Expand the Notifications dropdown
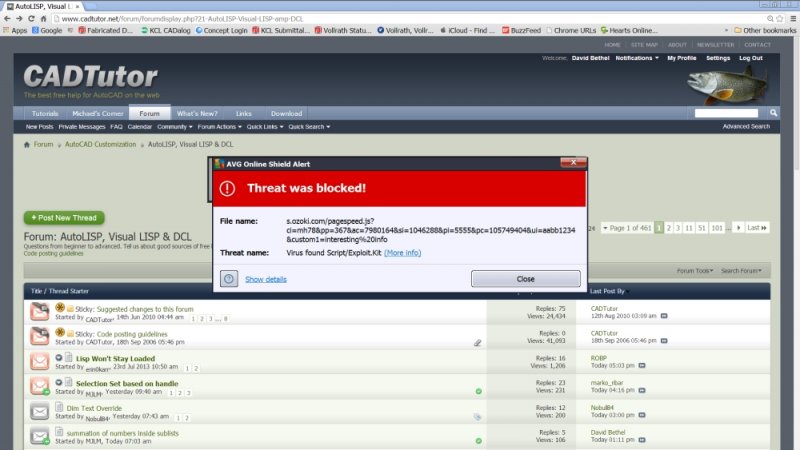Screen dimensions: 800x450 637,58
